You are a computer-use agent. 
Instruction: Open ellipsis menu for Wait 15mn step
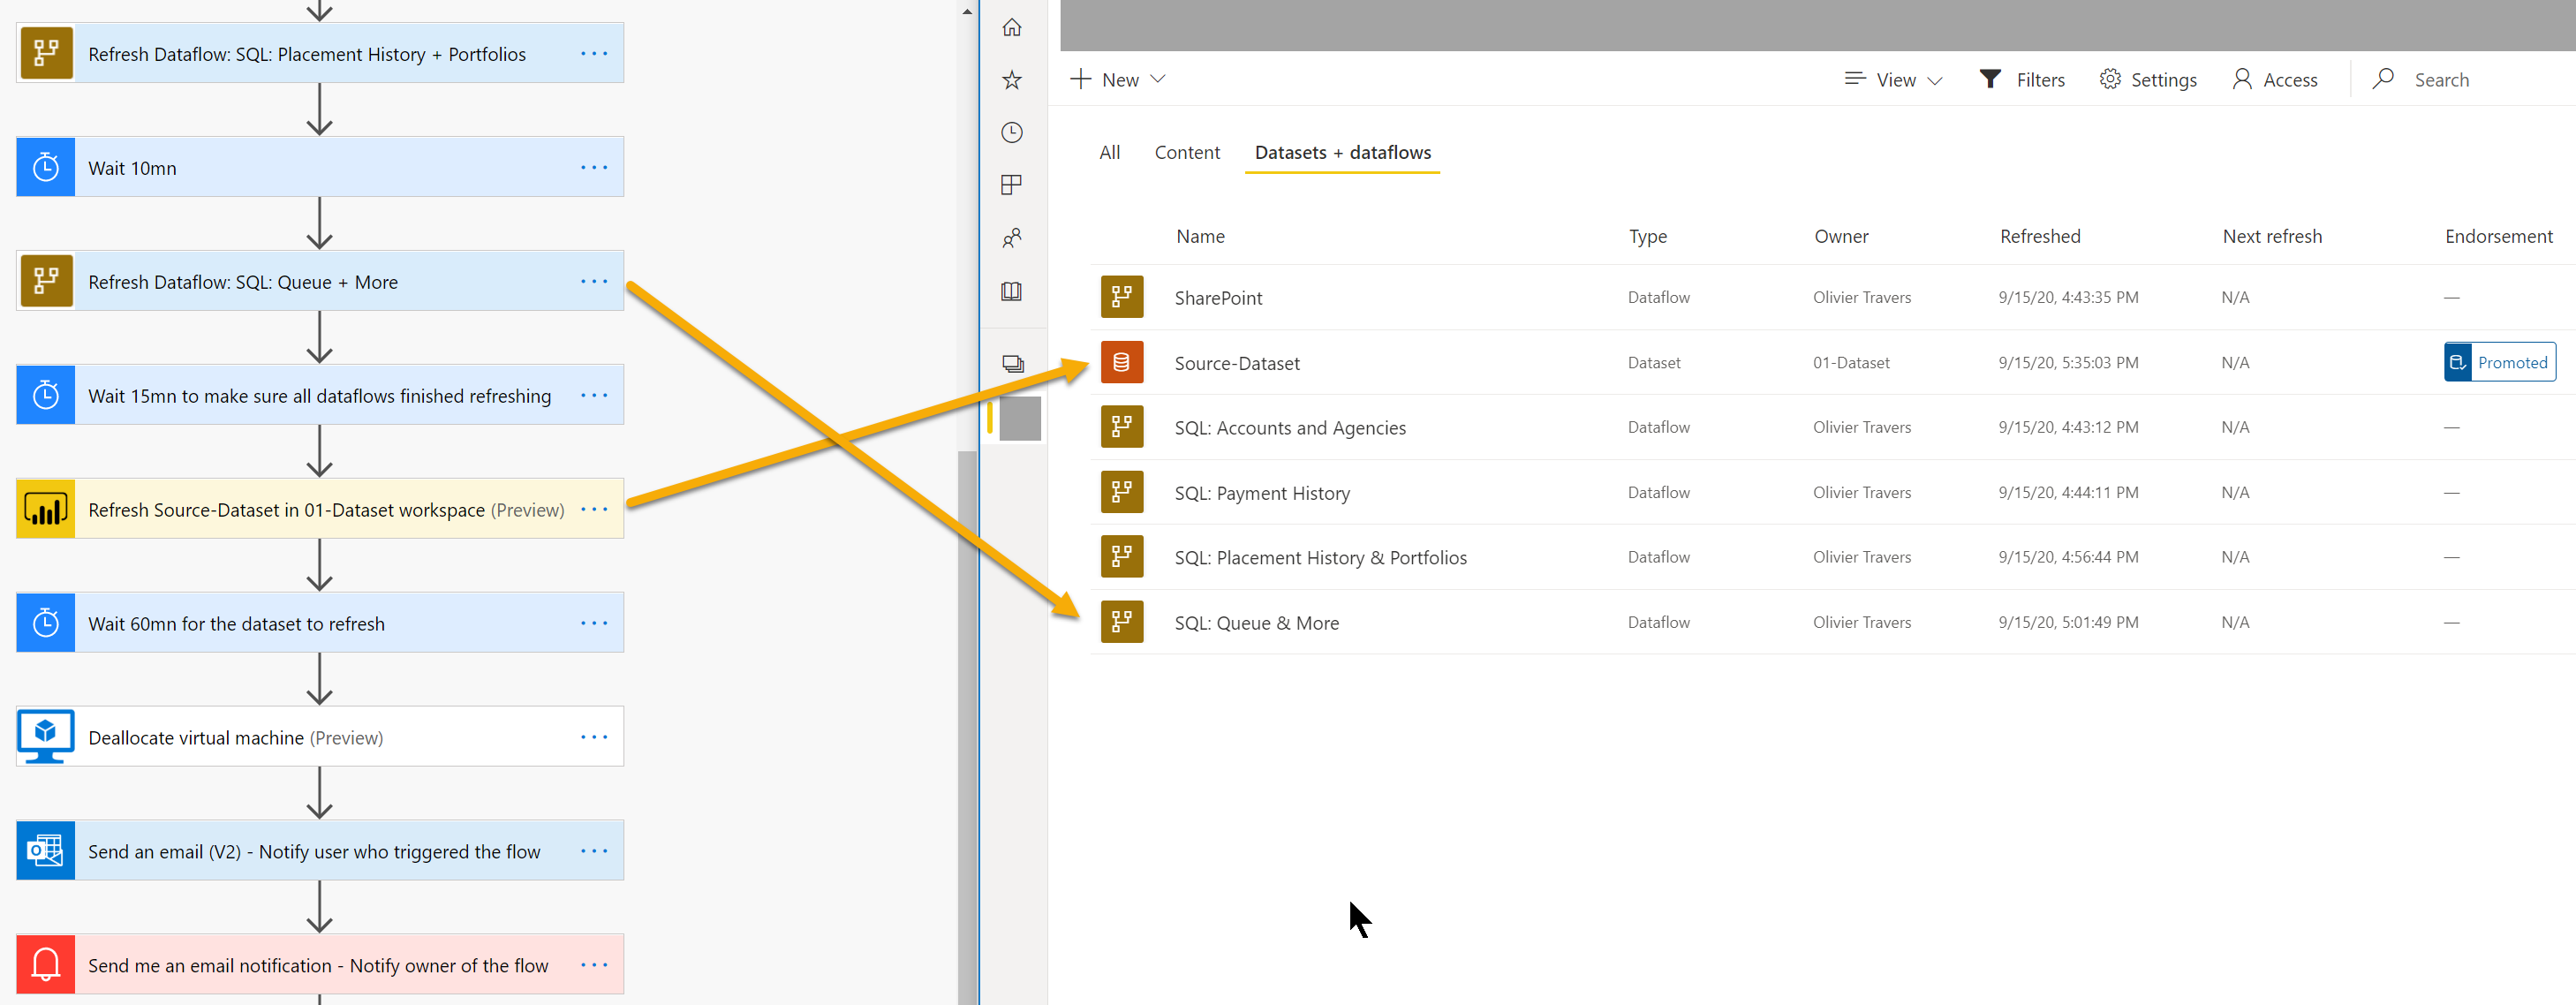(594, 395)
